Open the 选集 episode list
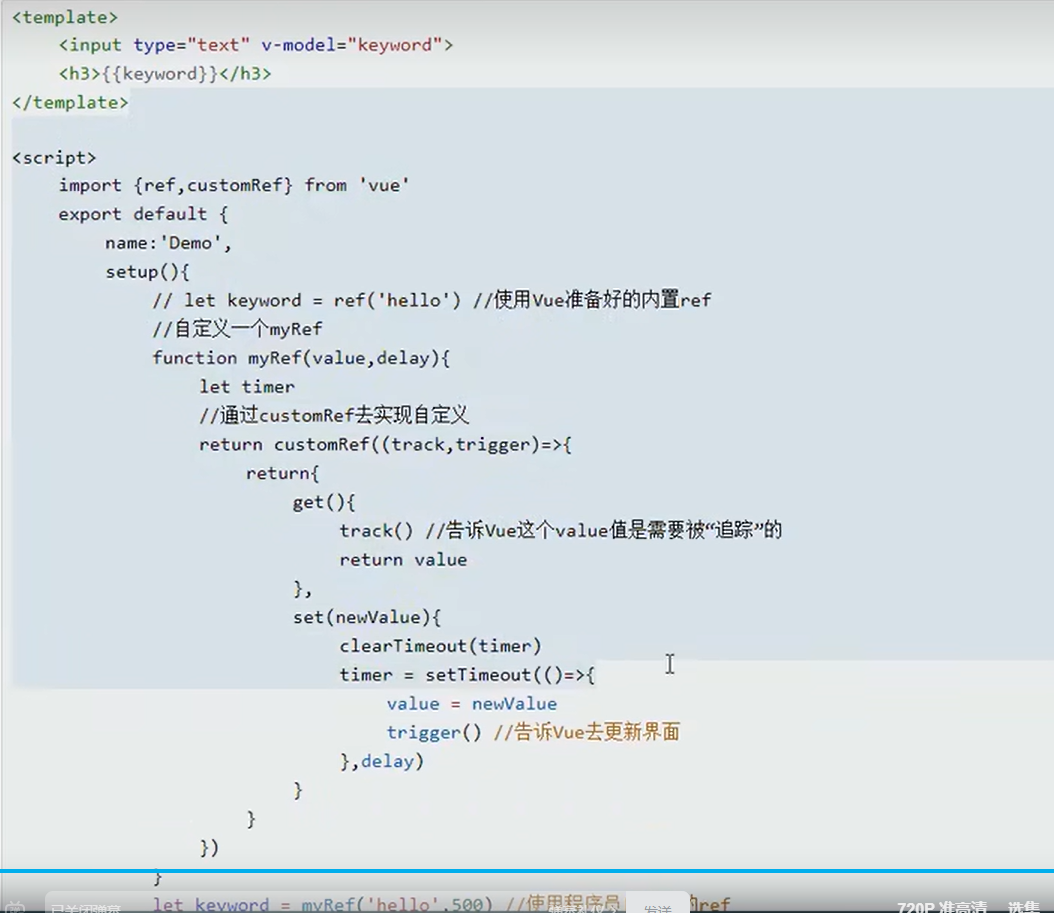1054x913 pixels. point(1024,907)
